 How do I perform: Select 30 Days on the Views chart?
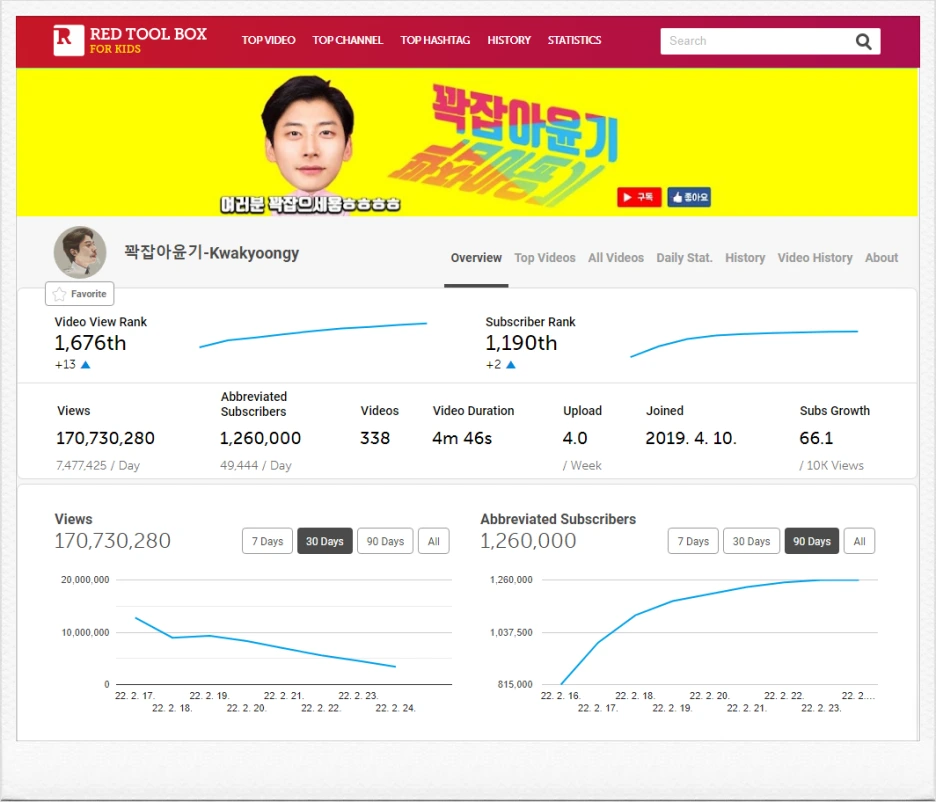coord(325,541)
